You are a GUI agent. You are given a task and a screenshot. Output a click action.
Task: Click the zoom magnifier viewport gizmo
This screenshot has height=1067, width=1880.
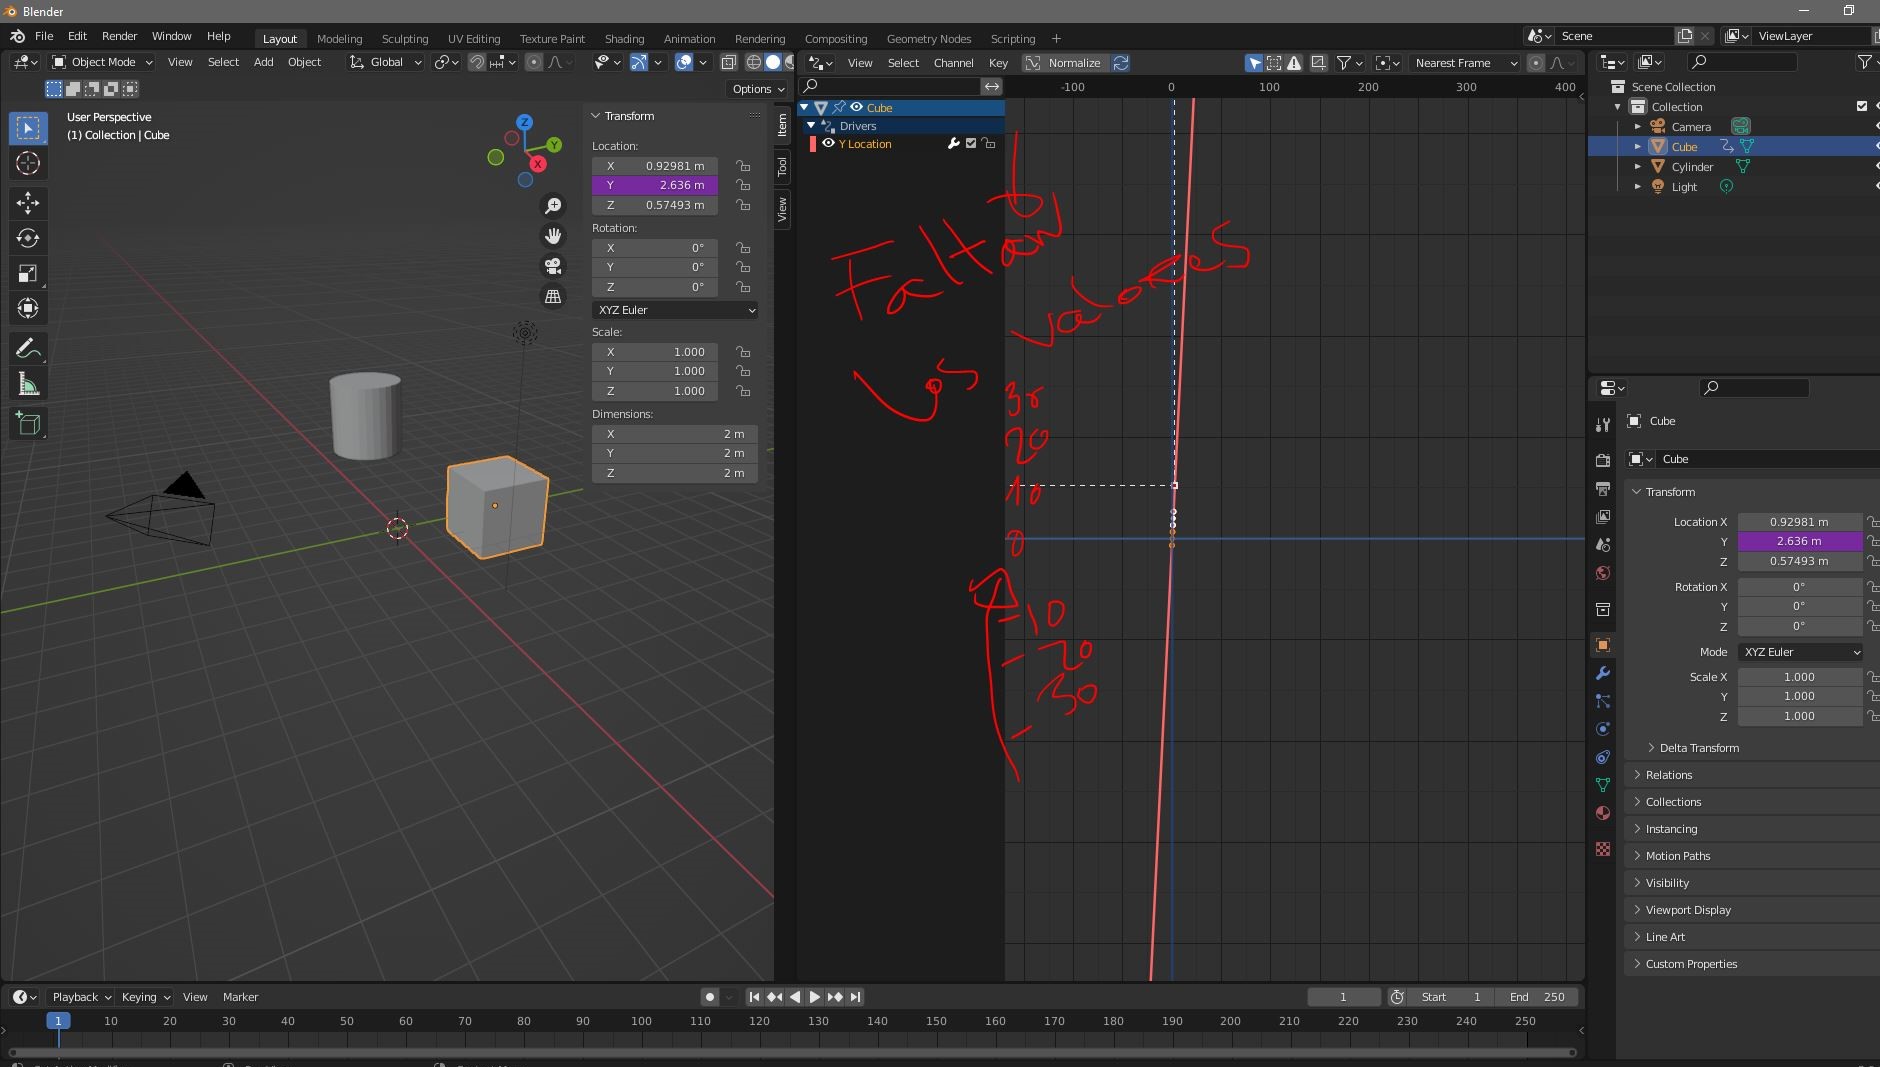tap(553, 206)
